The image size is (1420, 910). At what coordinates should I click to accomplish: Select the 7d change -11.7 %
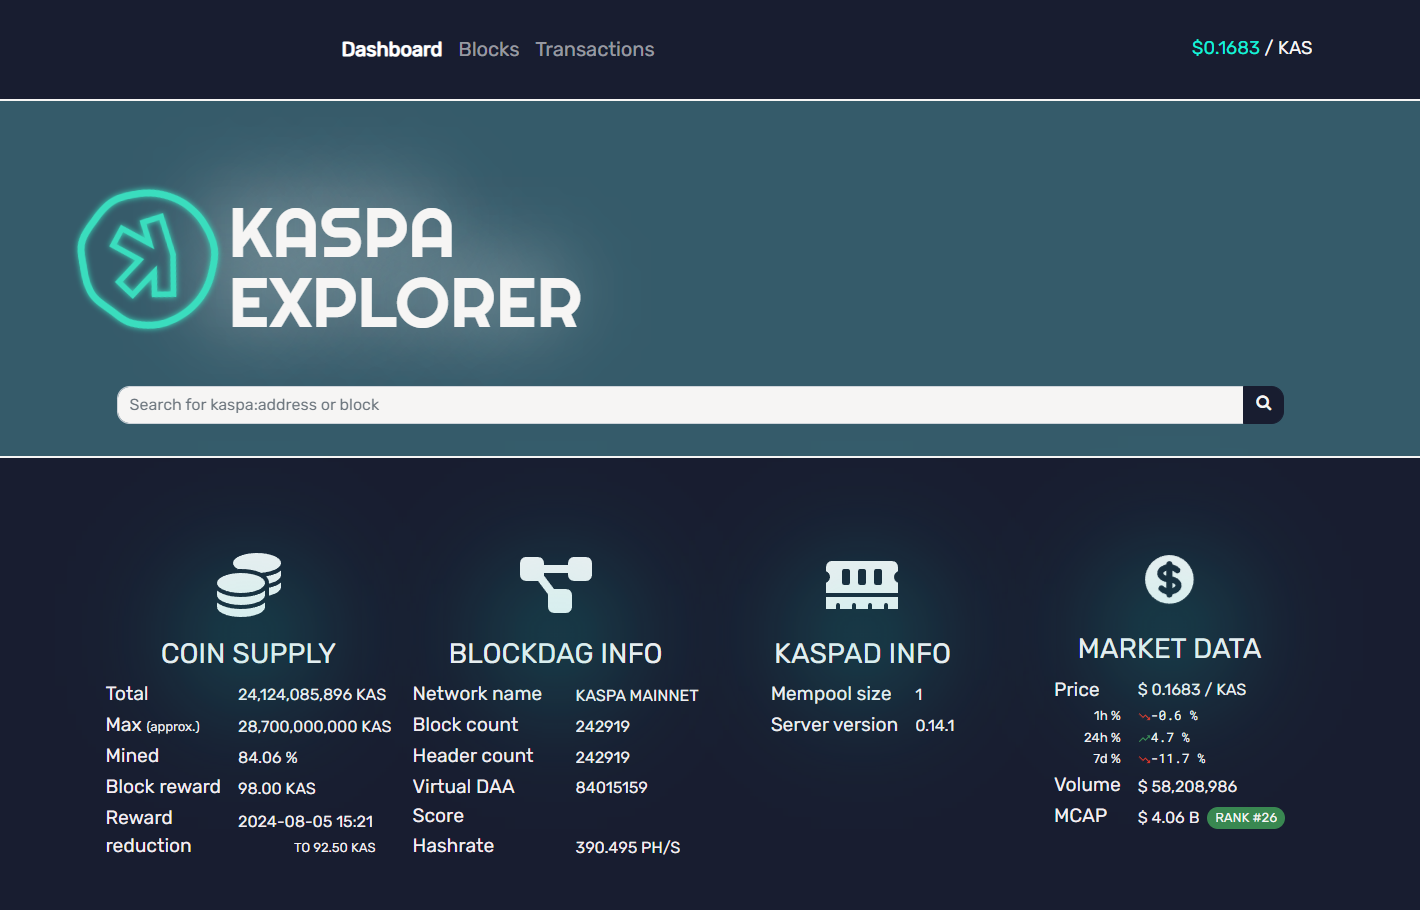[1178, 759]
